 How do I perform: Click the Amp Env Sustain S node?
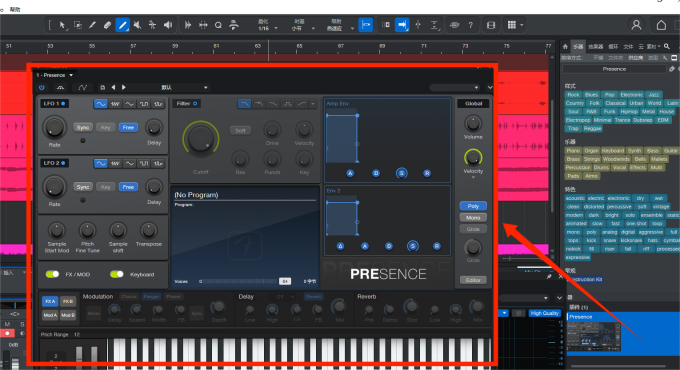pyautogui.click(x=402, y=173)
